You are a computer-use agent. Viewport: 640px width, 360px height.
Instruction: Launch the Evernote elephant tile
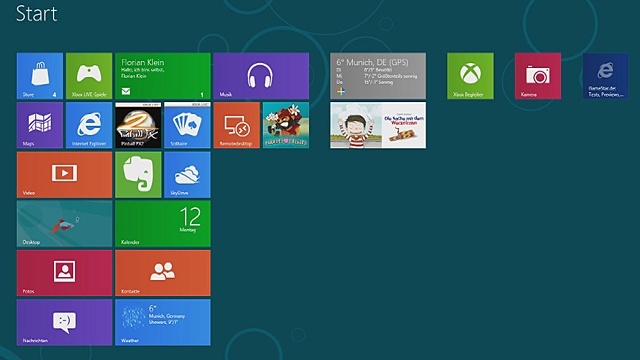tap(138, 175)
